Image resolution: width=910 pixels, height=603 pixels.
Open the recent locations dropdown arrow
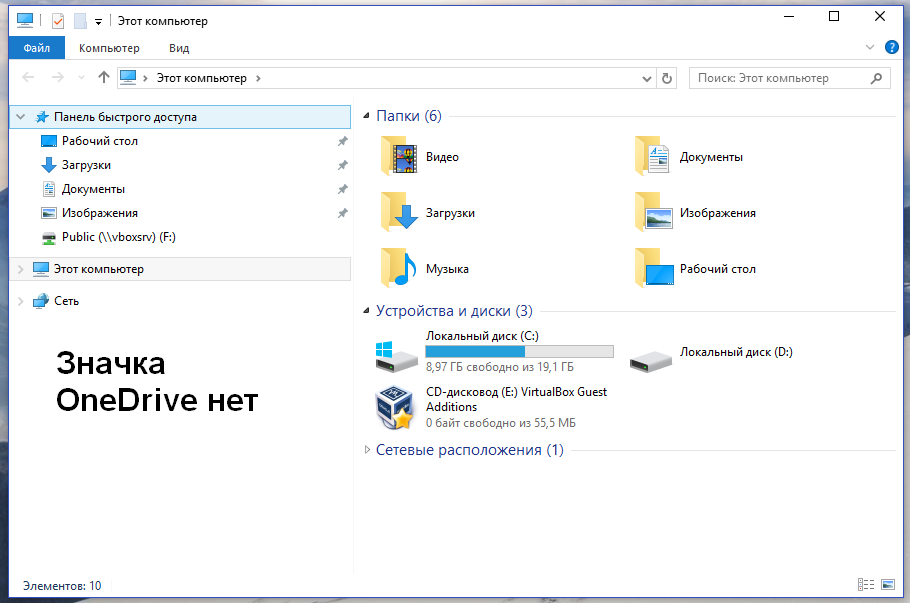pyautogui.click(x=81, y=78)
